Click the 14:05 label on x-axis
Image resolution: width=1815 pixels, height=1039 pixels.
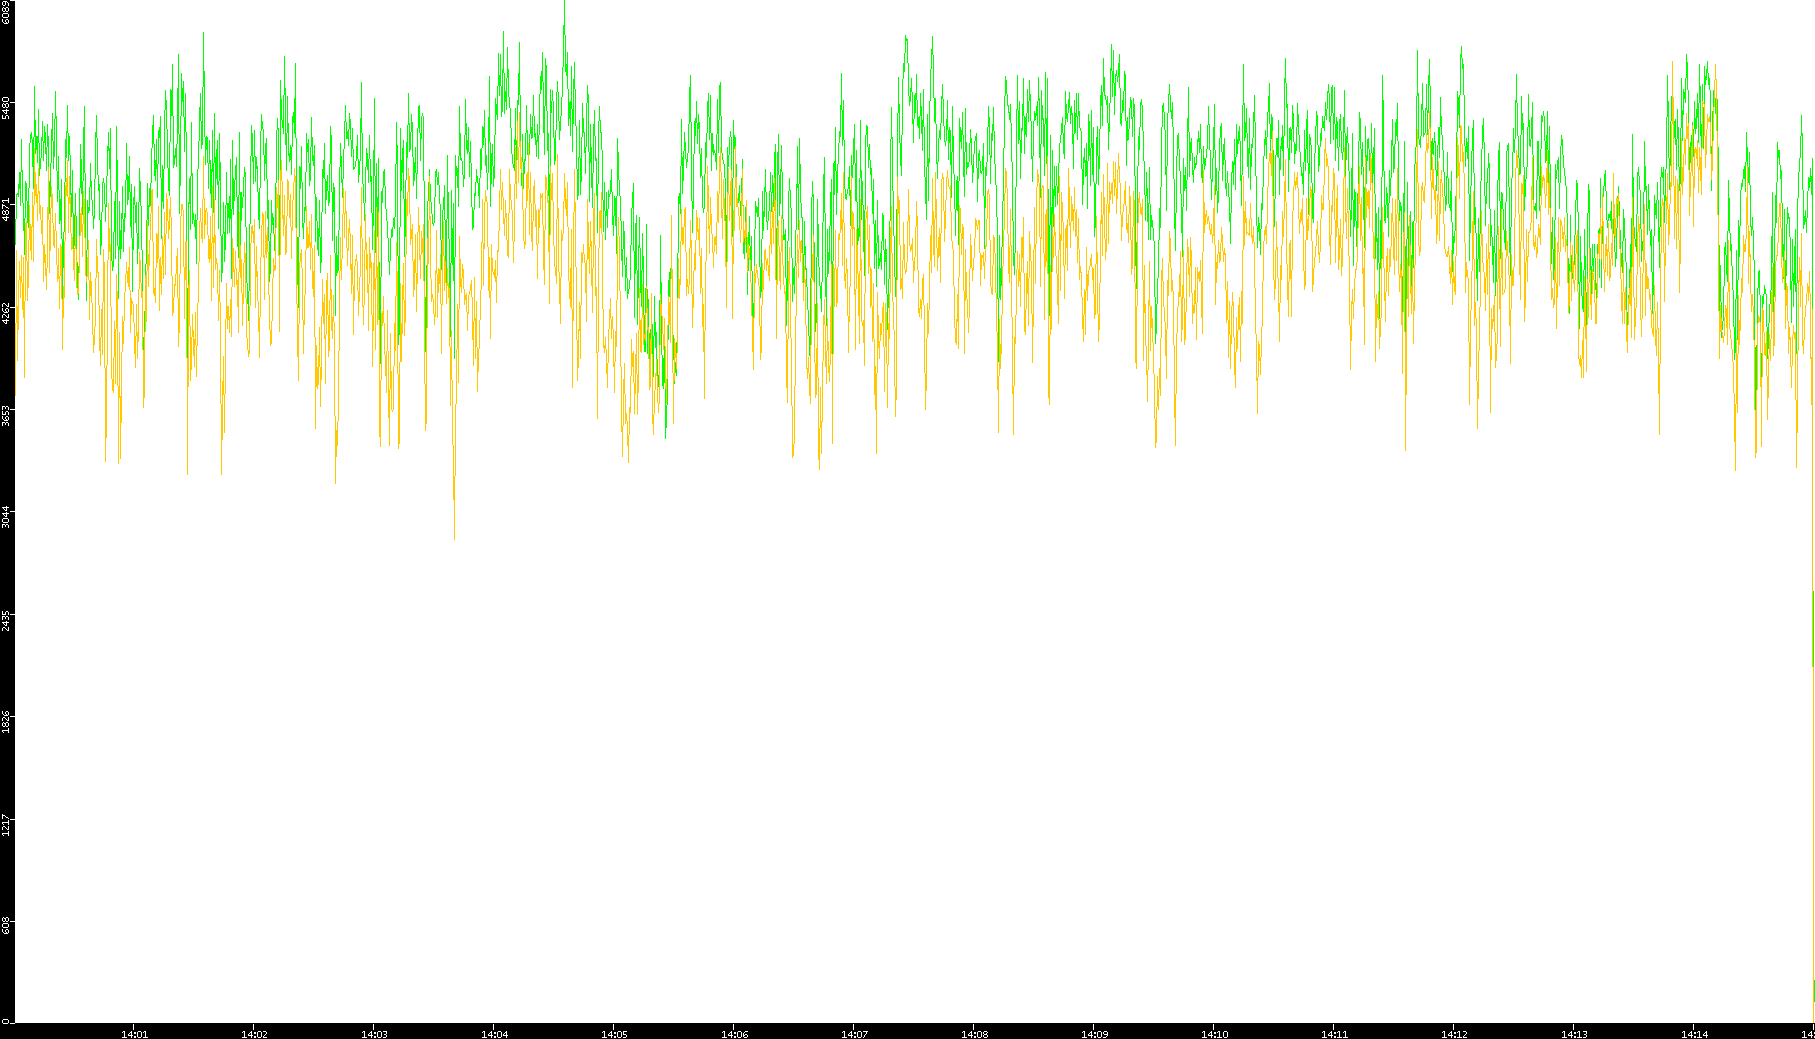click(614, 1034)
